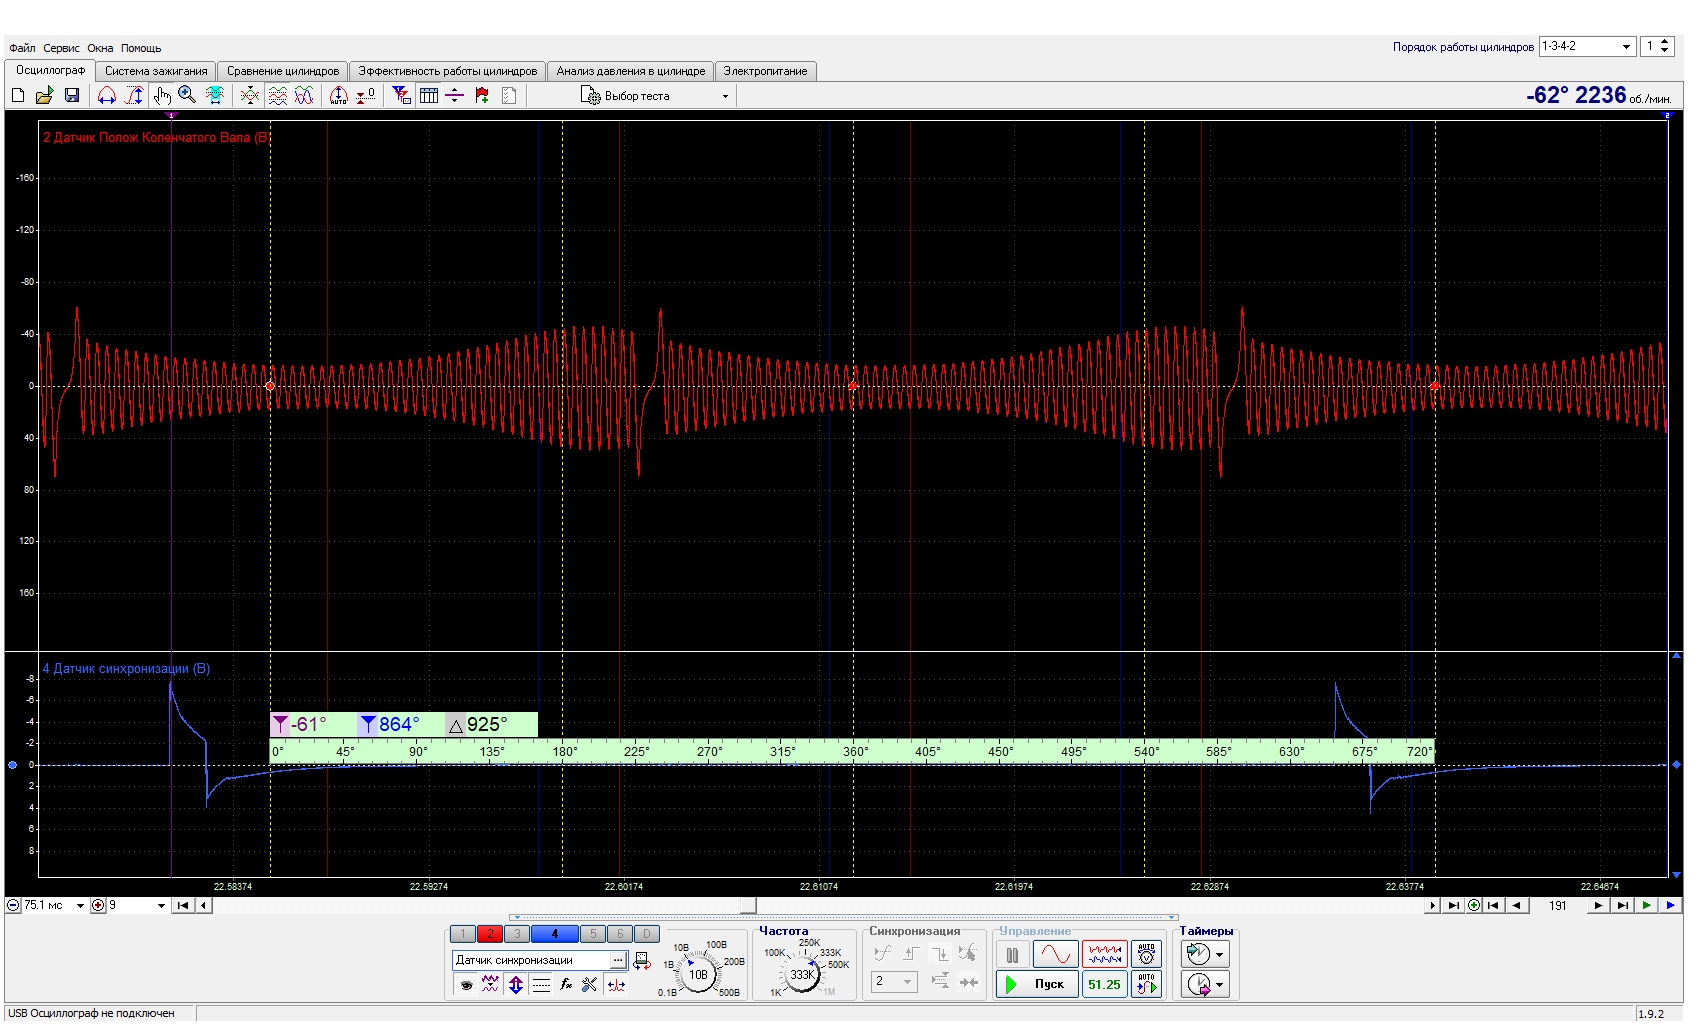The image size is (1696, 1026).
Task: Click the zero level reset icon
Action: [x=366, y=95]
